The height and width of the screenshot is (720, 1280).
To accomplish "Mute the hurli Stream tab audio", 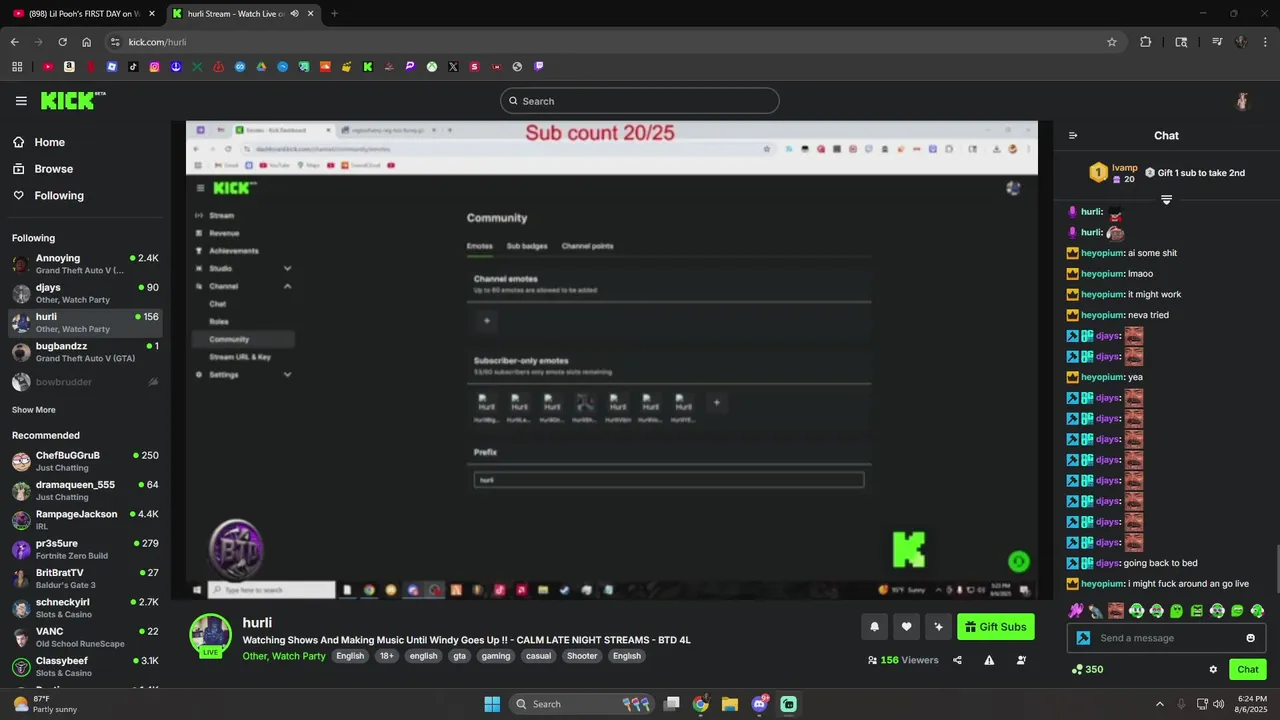I will tap(294, 14).
